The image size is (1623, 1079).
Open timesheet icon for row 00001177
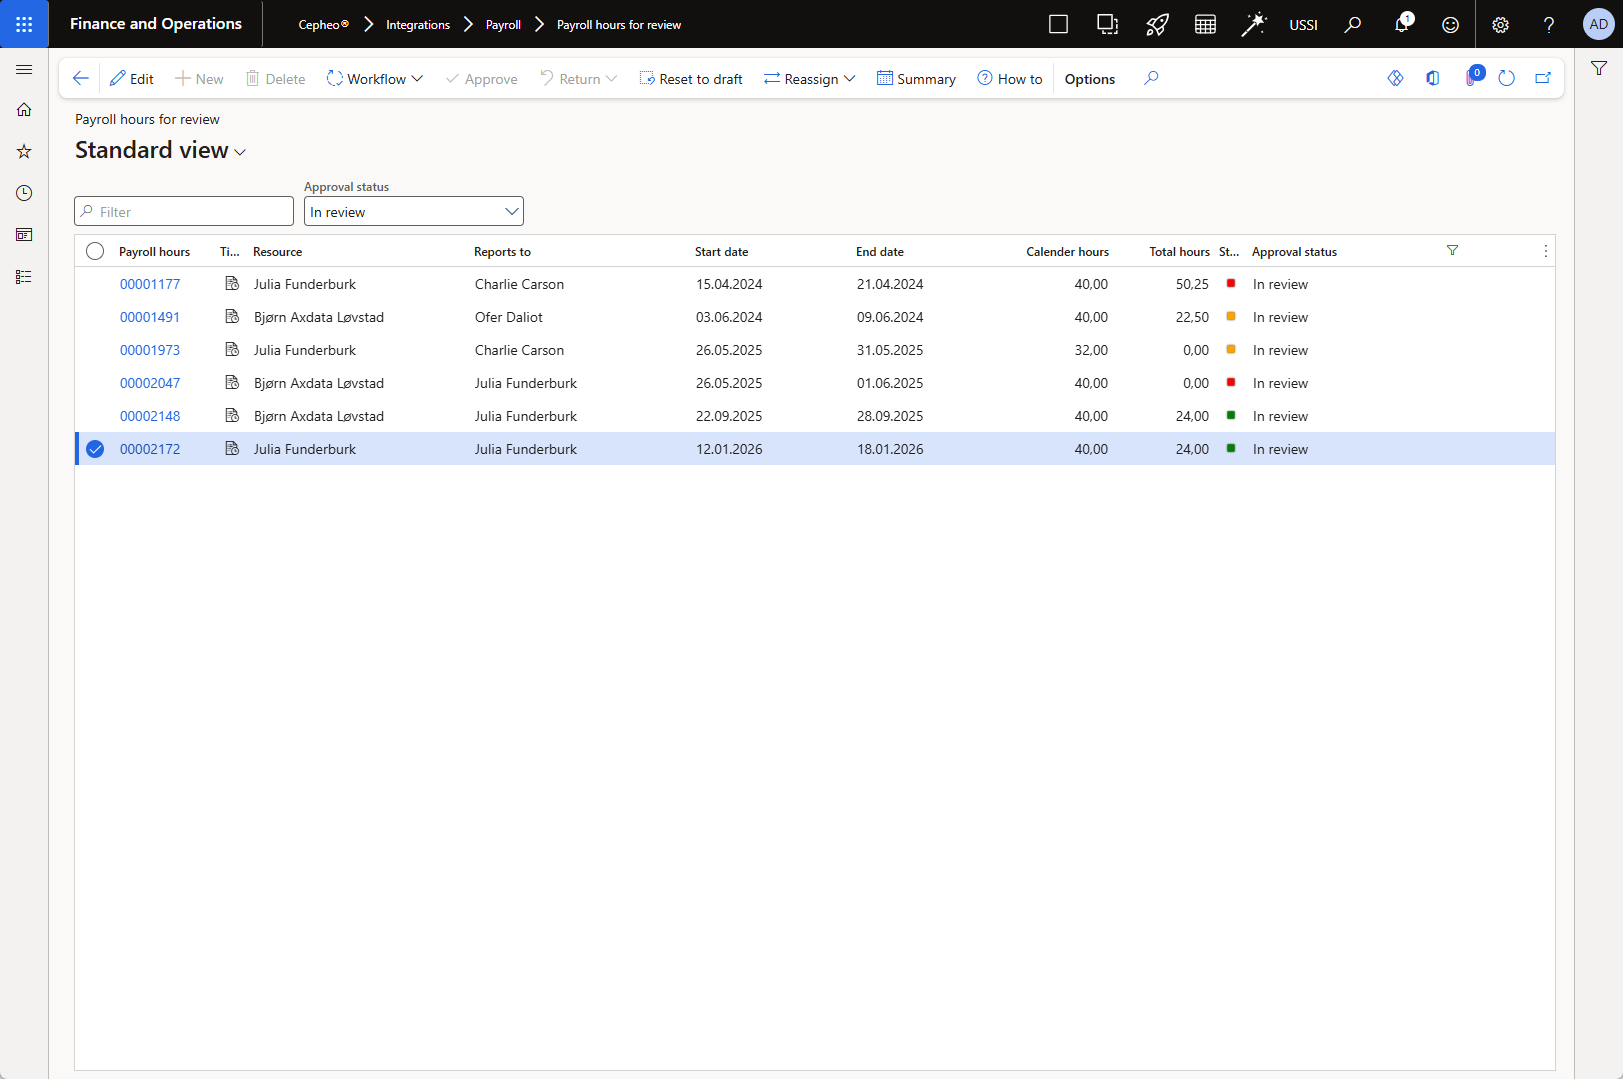232,284
